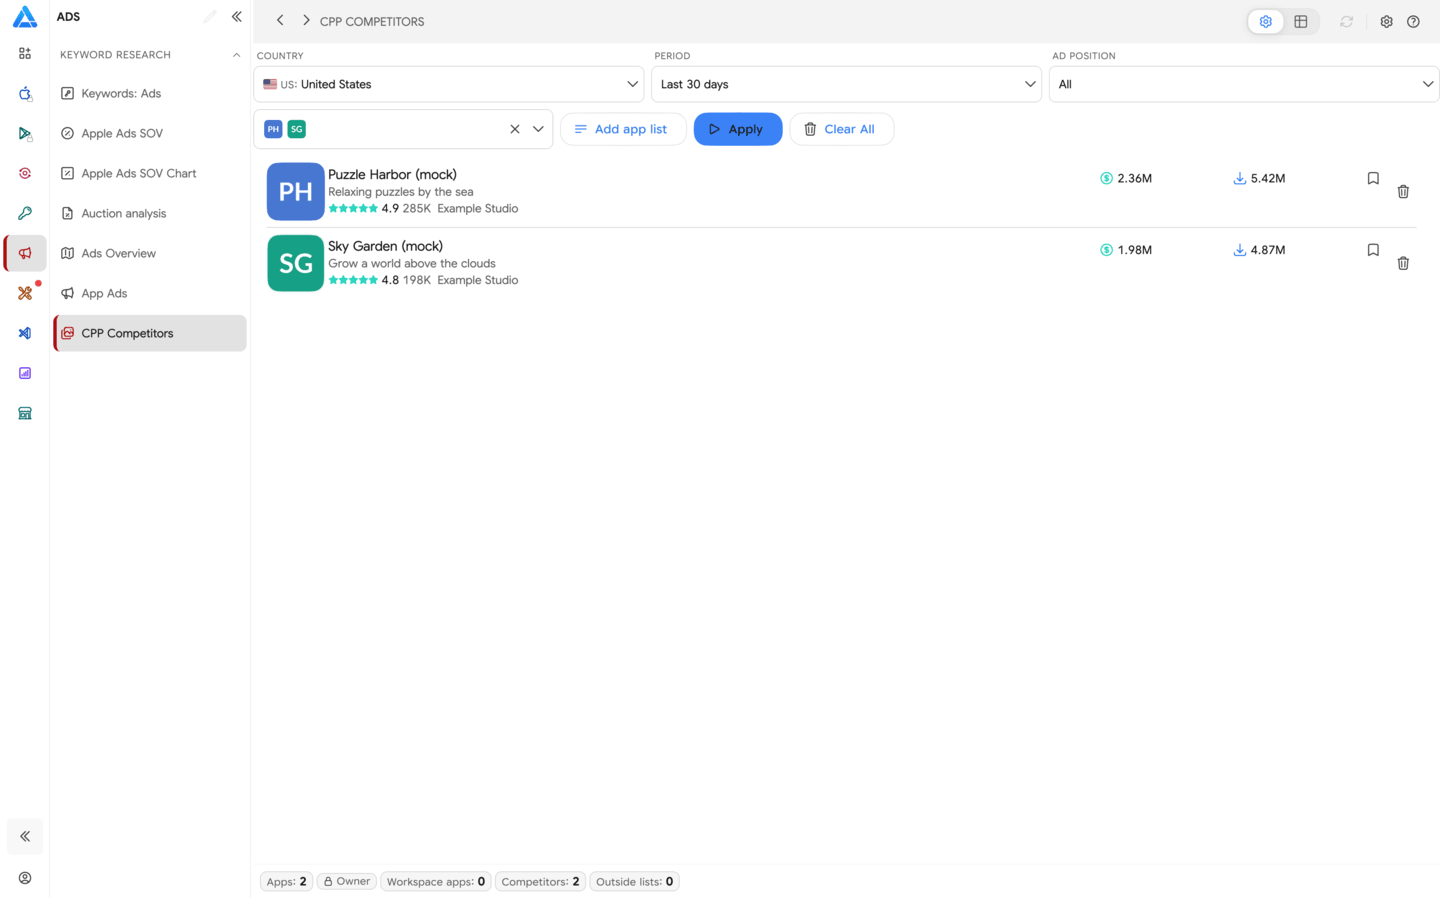The image size is (1440, 898).
Task: Open the crossed tools icon with red dot
Action: click(25, 293)
